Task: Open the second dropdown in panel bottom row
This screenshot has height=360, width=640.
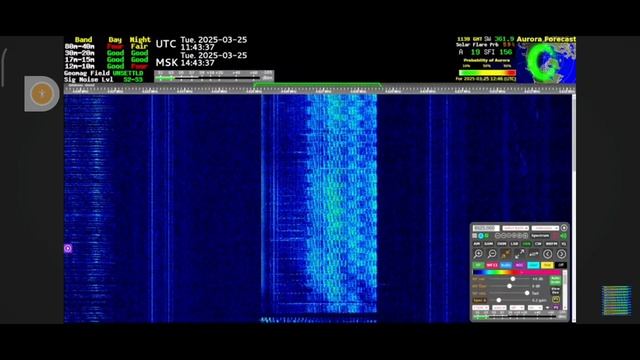Action: click(x=500, y=307)
